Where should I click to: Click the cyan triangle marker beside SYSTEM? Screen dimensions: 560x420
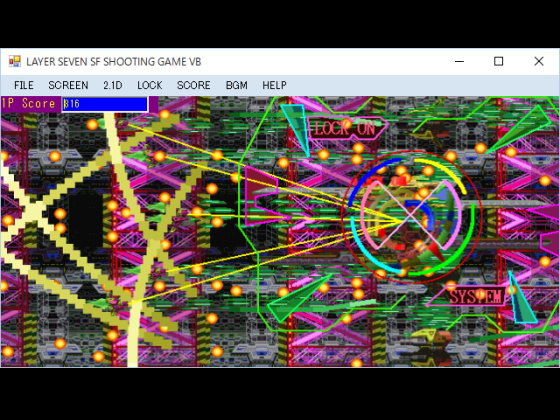[x=521, y=298]
